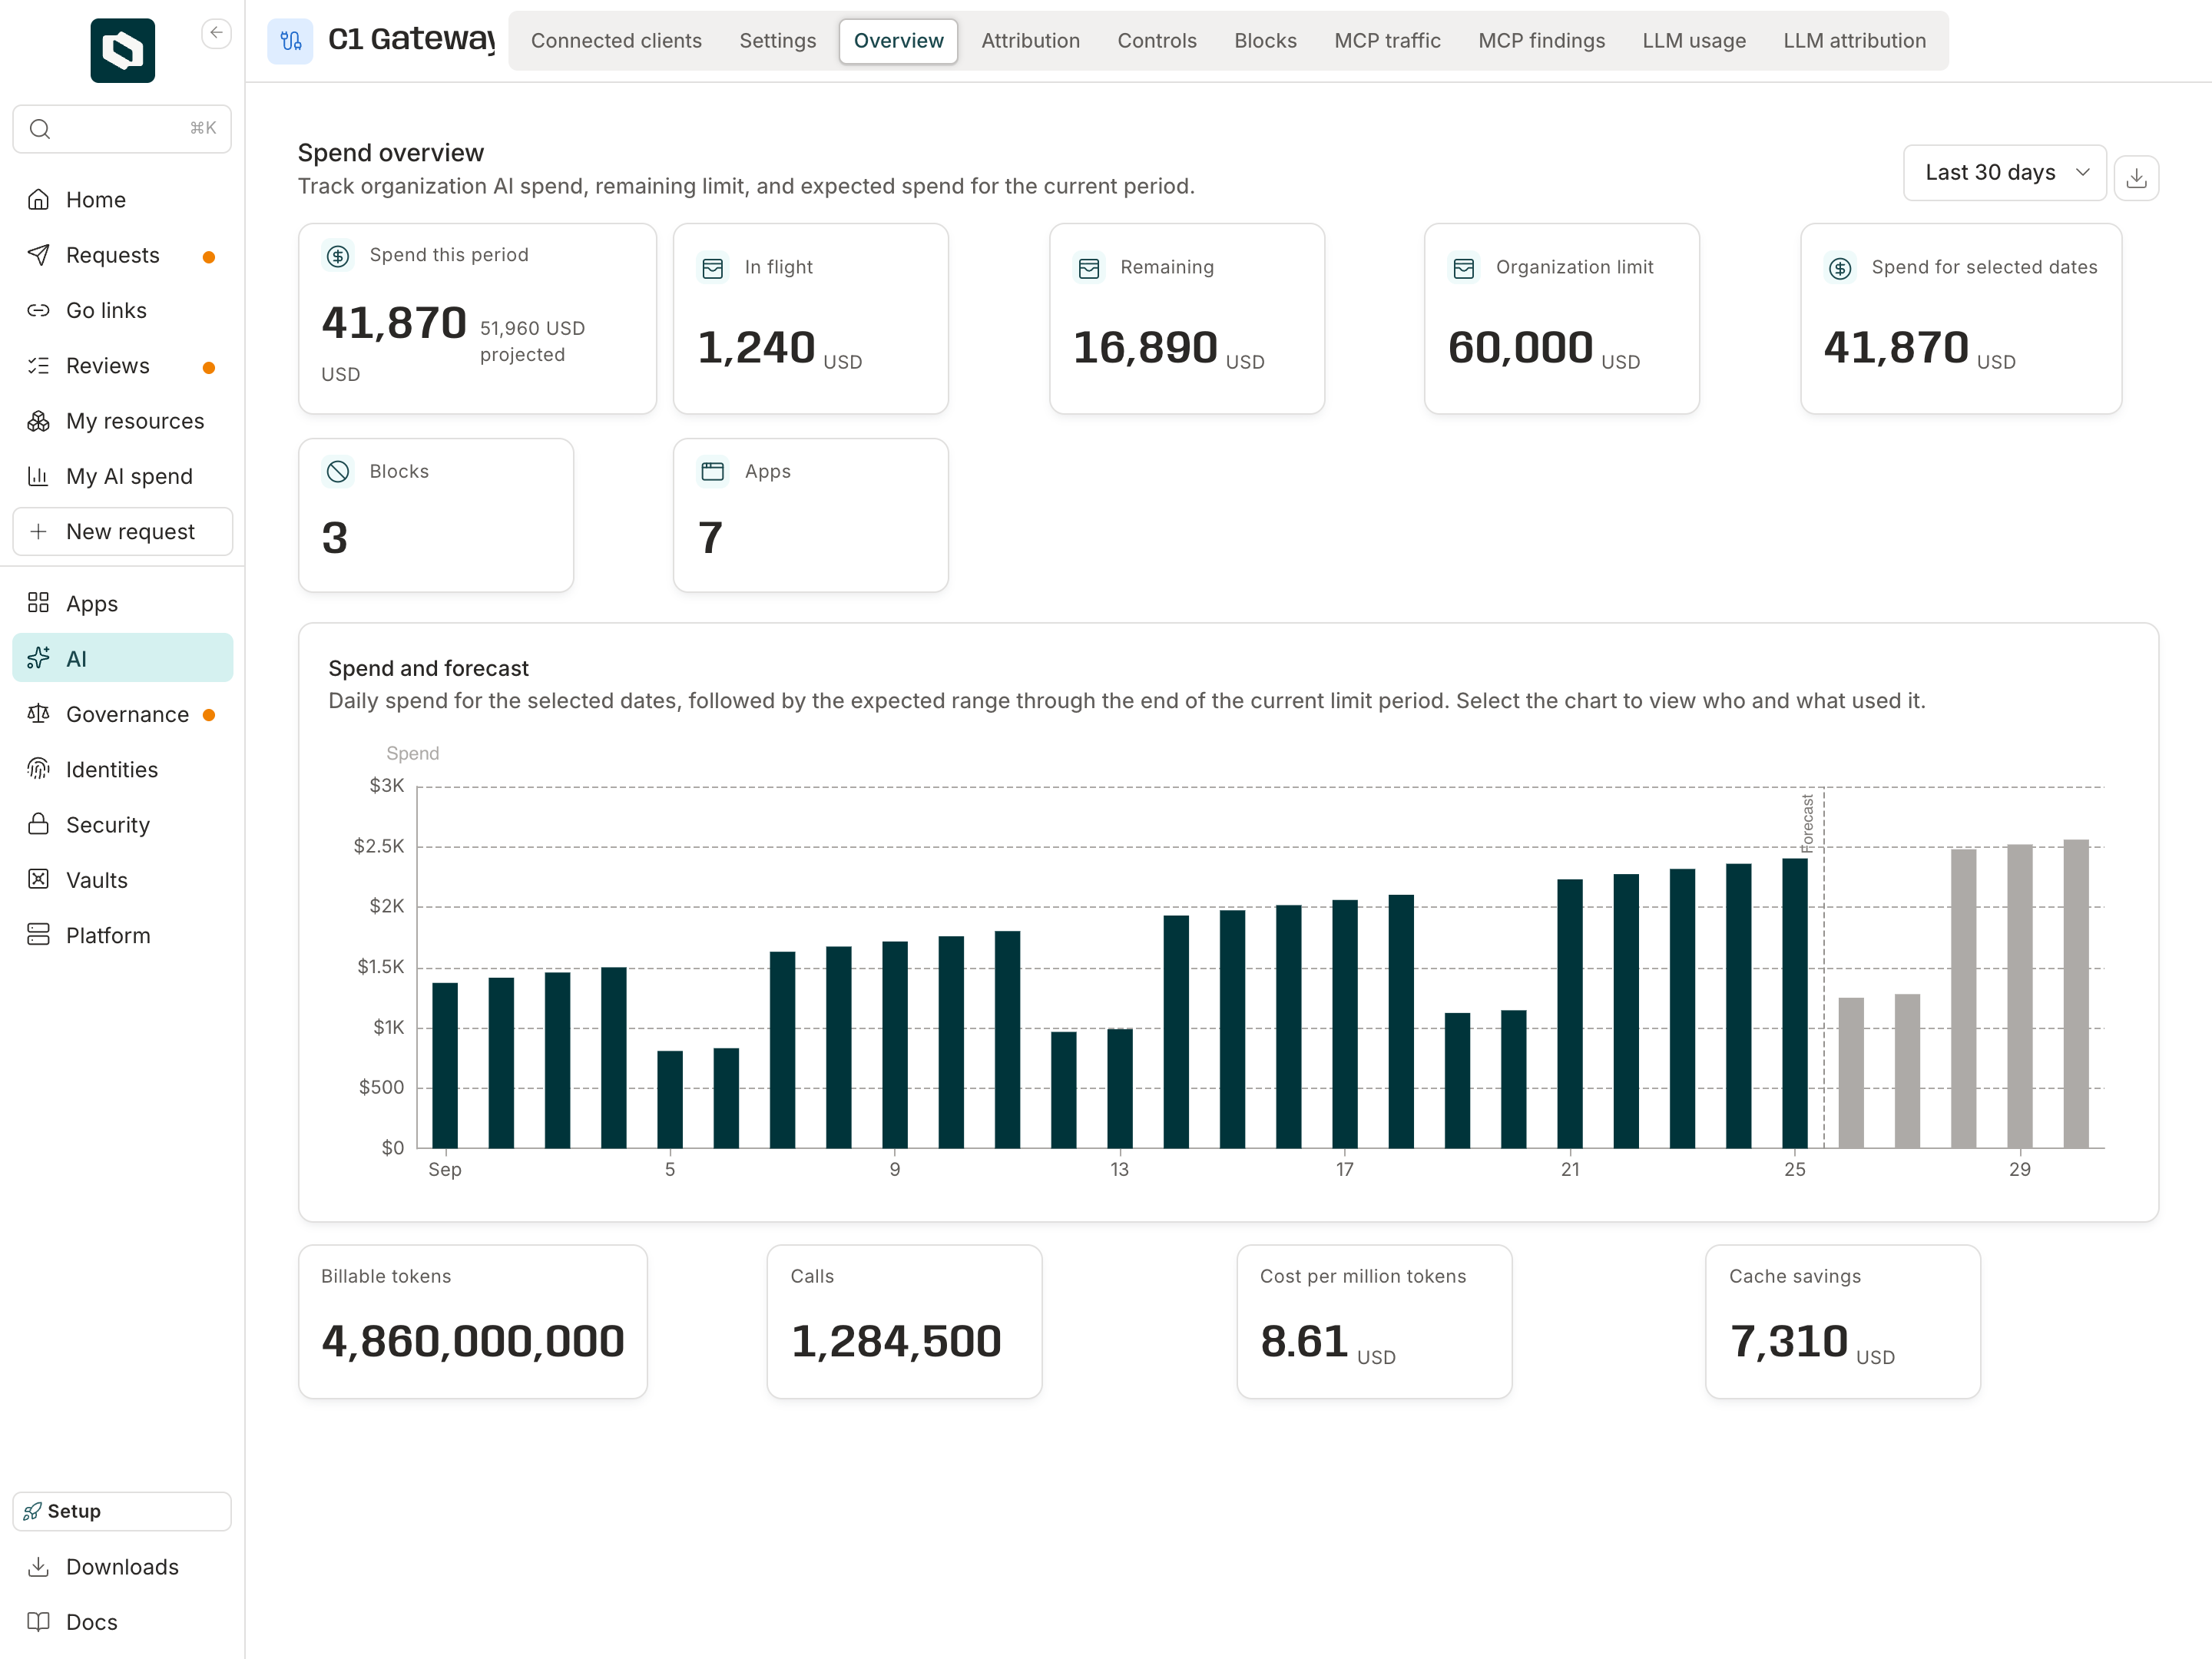
Task: Open the MCP findings tab
Action: (x=1541, y=41)
